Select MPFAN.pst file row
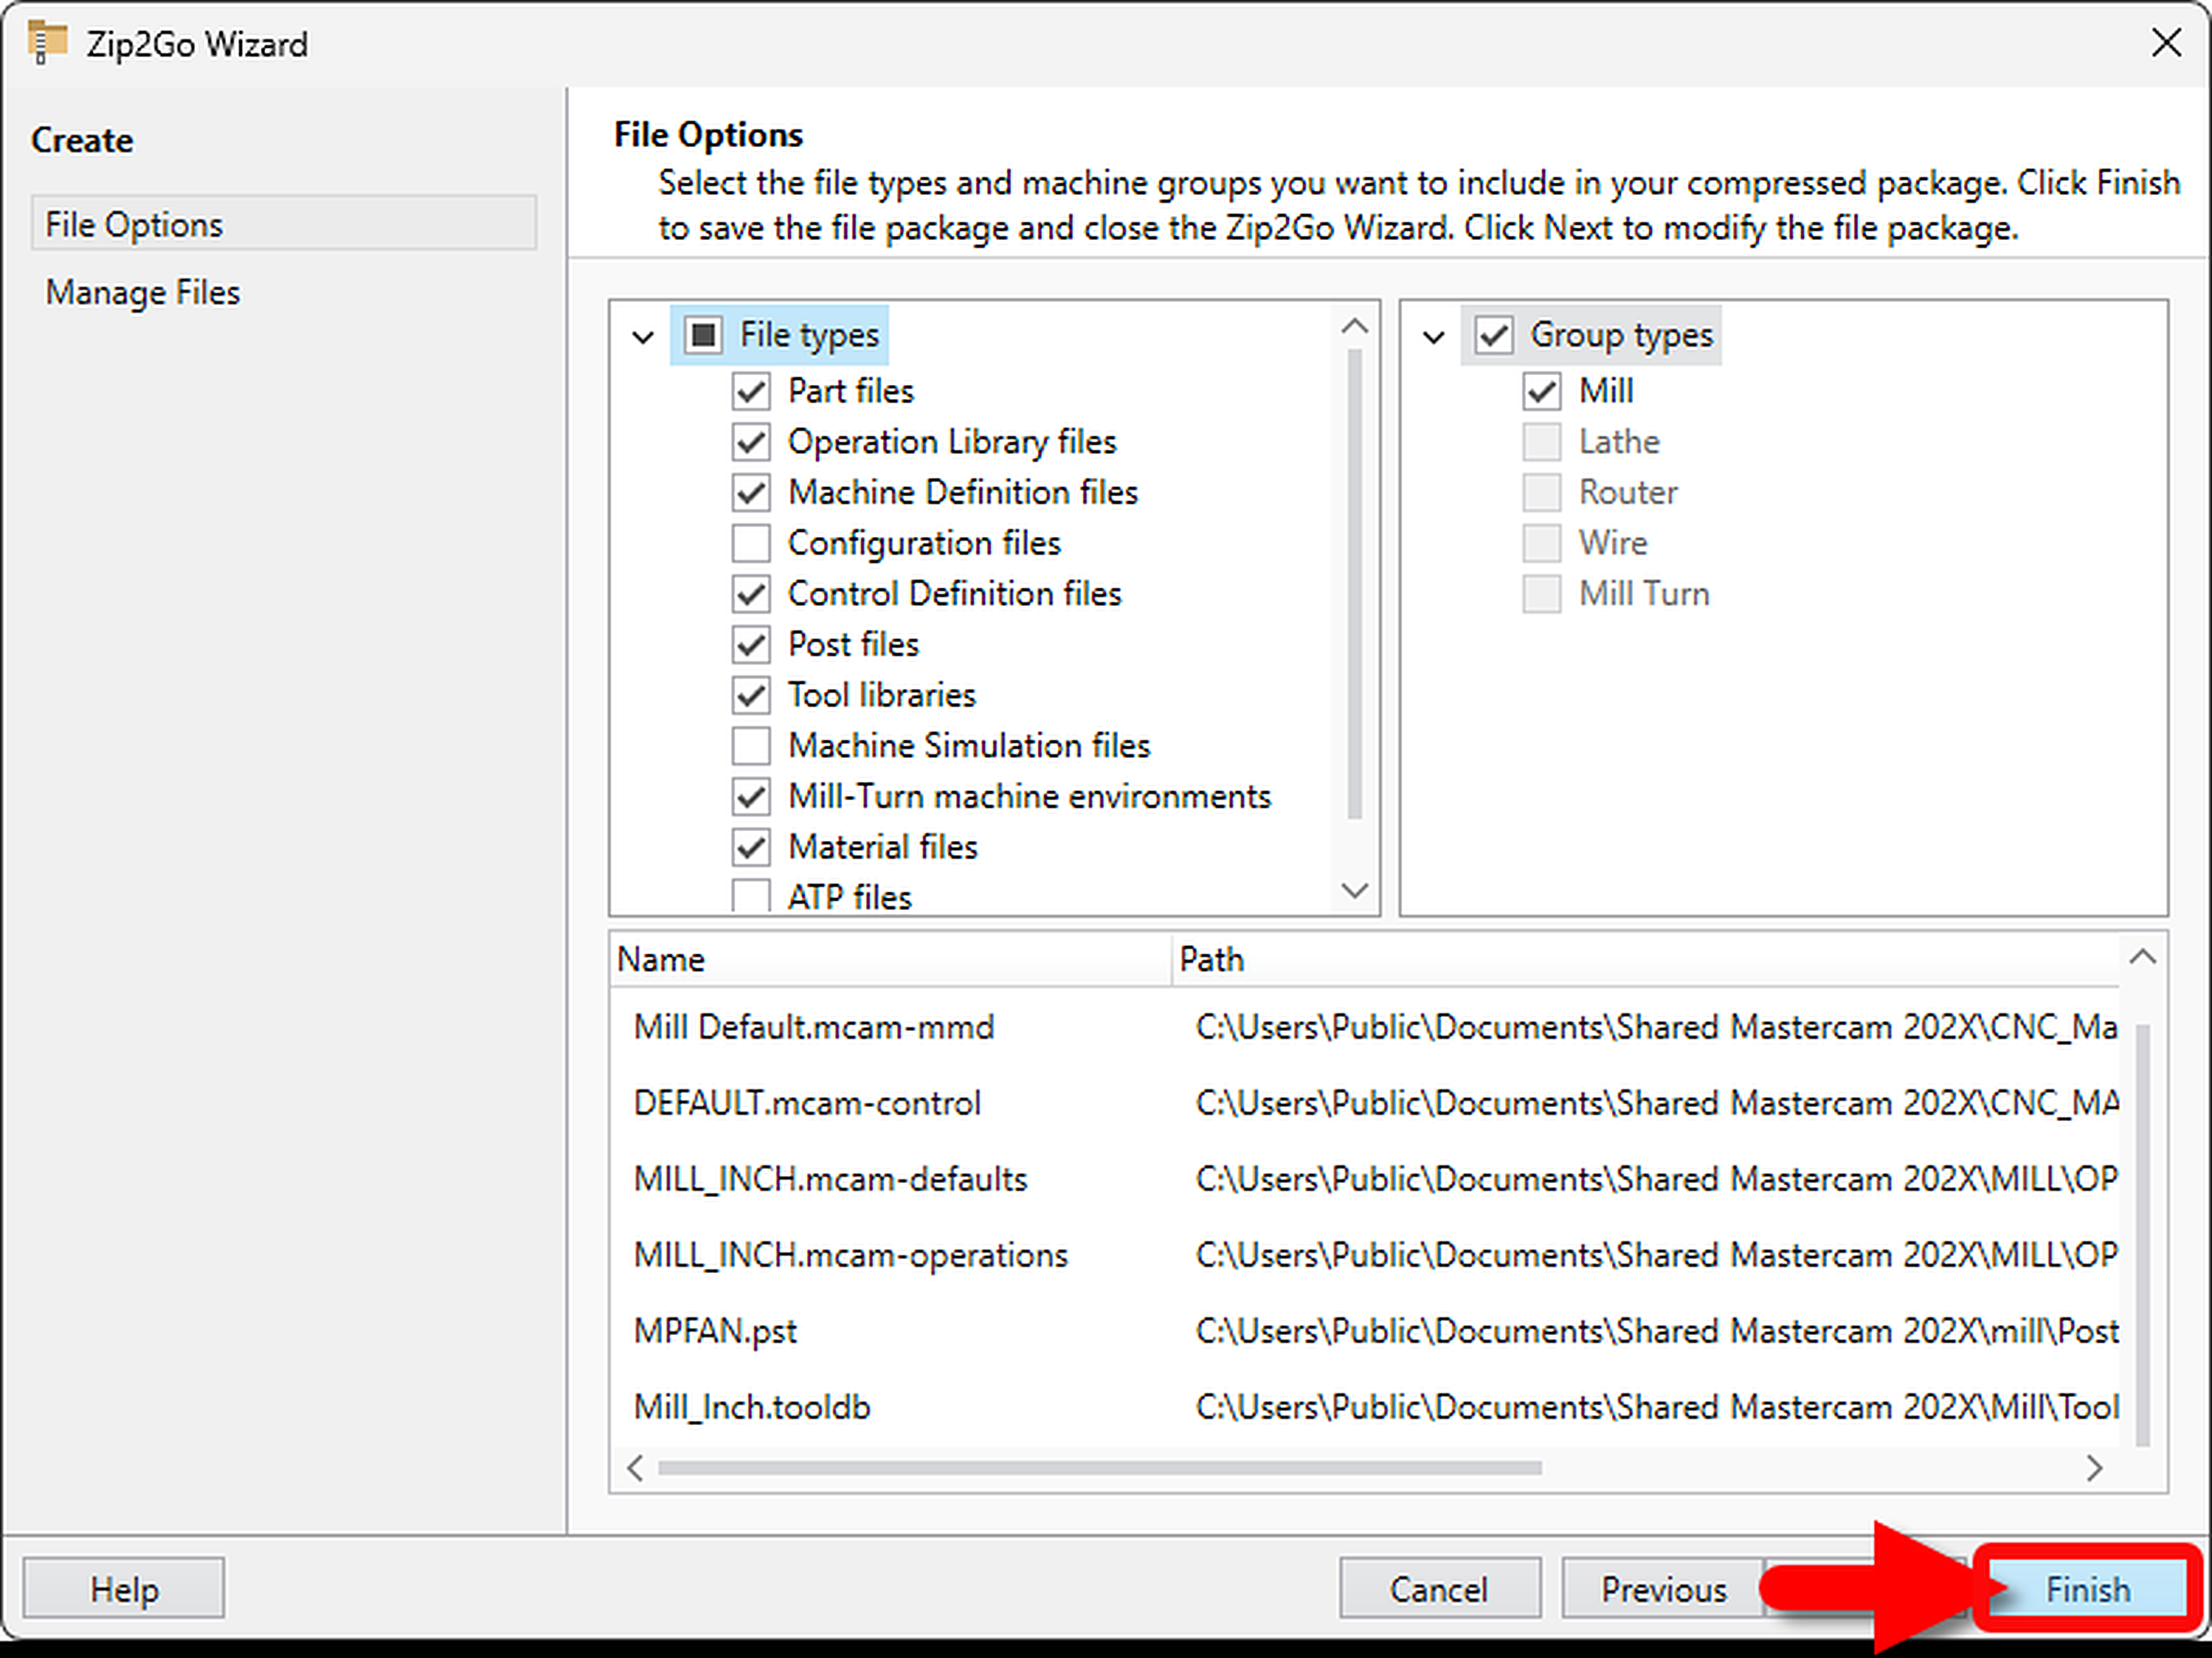Image resolution: width=2212 pixels, height=1658 pixels. 1365,1331
